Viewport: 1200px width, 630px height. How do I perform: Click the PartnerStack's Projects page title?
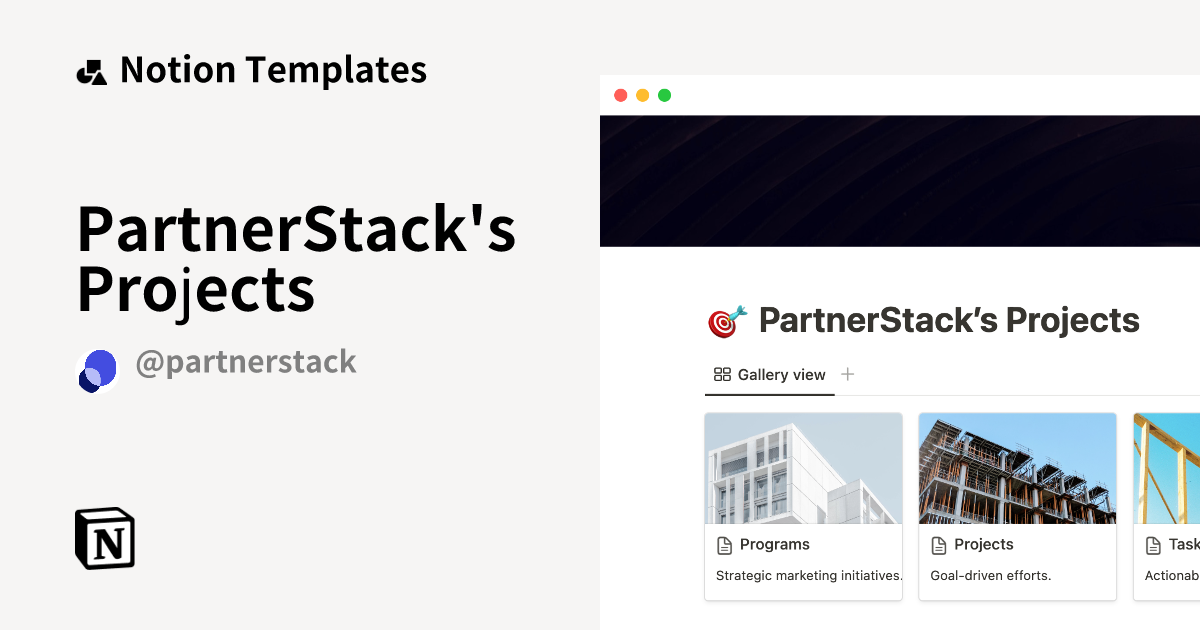click(949, 320)
